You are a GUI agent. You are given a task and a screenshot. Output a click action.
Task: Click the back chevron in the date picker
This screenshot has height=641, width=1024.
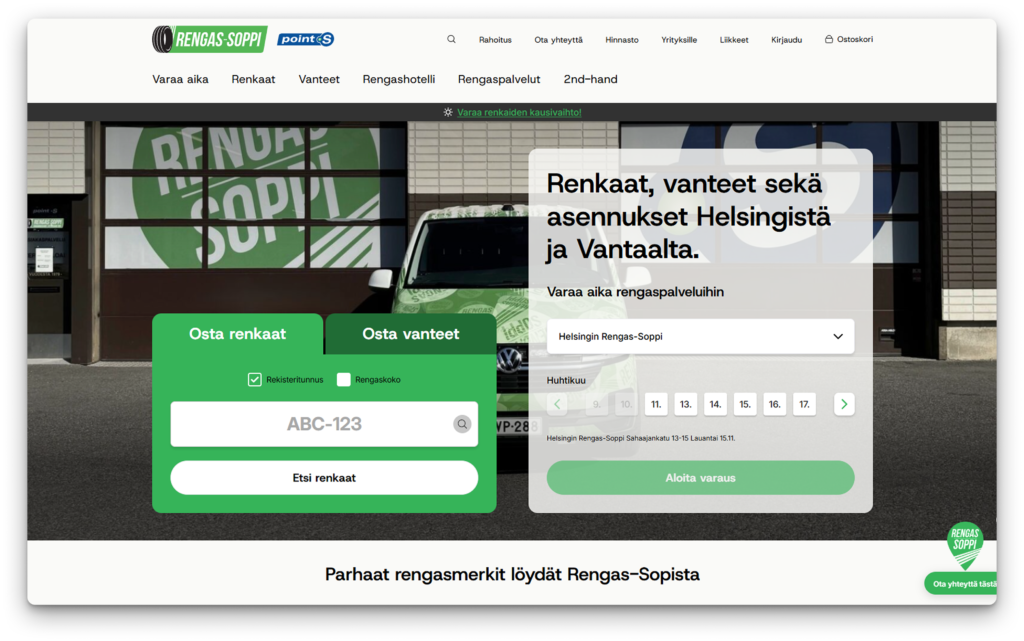tap(557, 404)
